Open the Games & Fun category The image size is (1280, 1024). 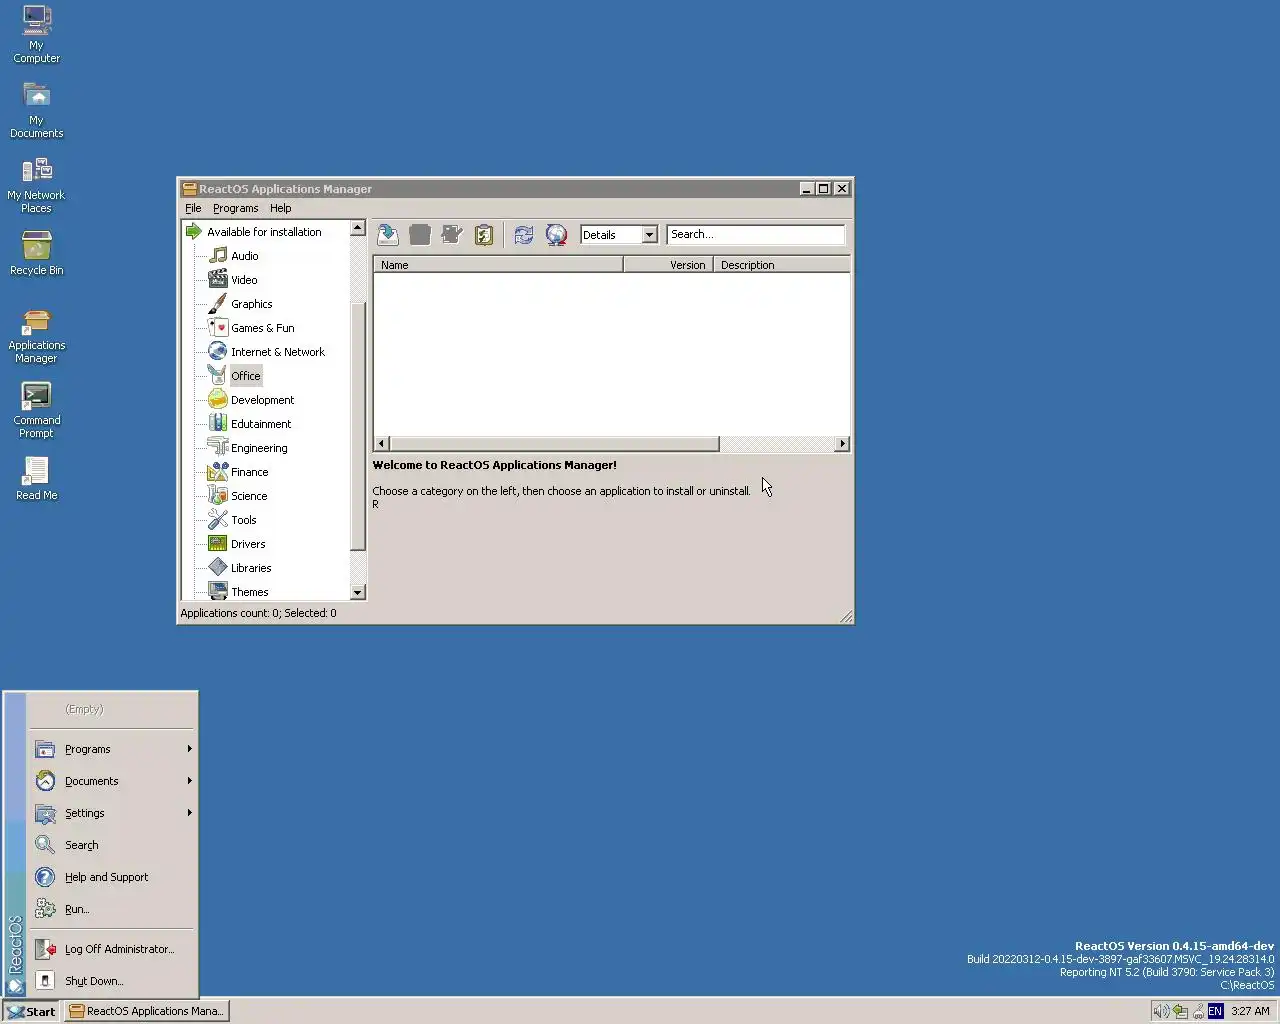click(x=262, y=328)
